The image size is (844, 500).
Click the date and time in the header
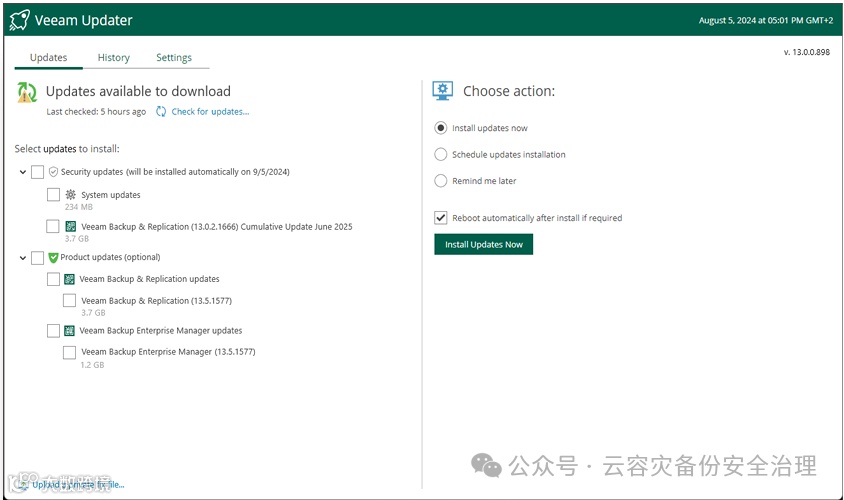(x=766, y=20)
